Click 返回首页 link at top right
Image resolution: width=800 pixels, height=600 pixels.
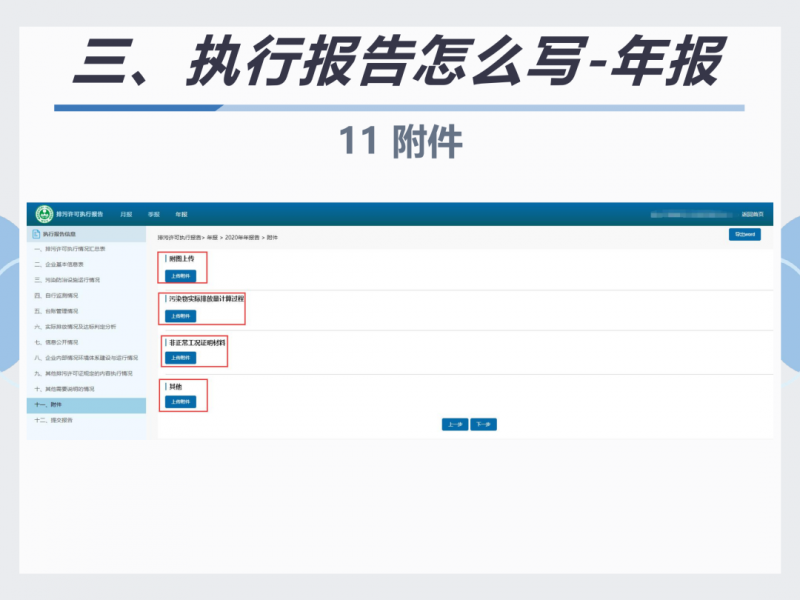[x=753, y=214]
